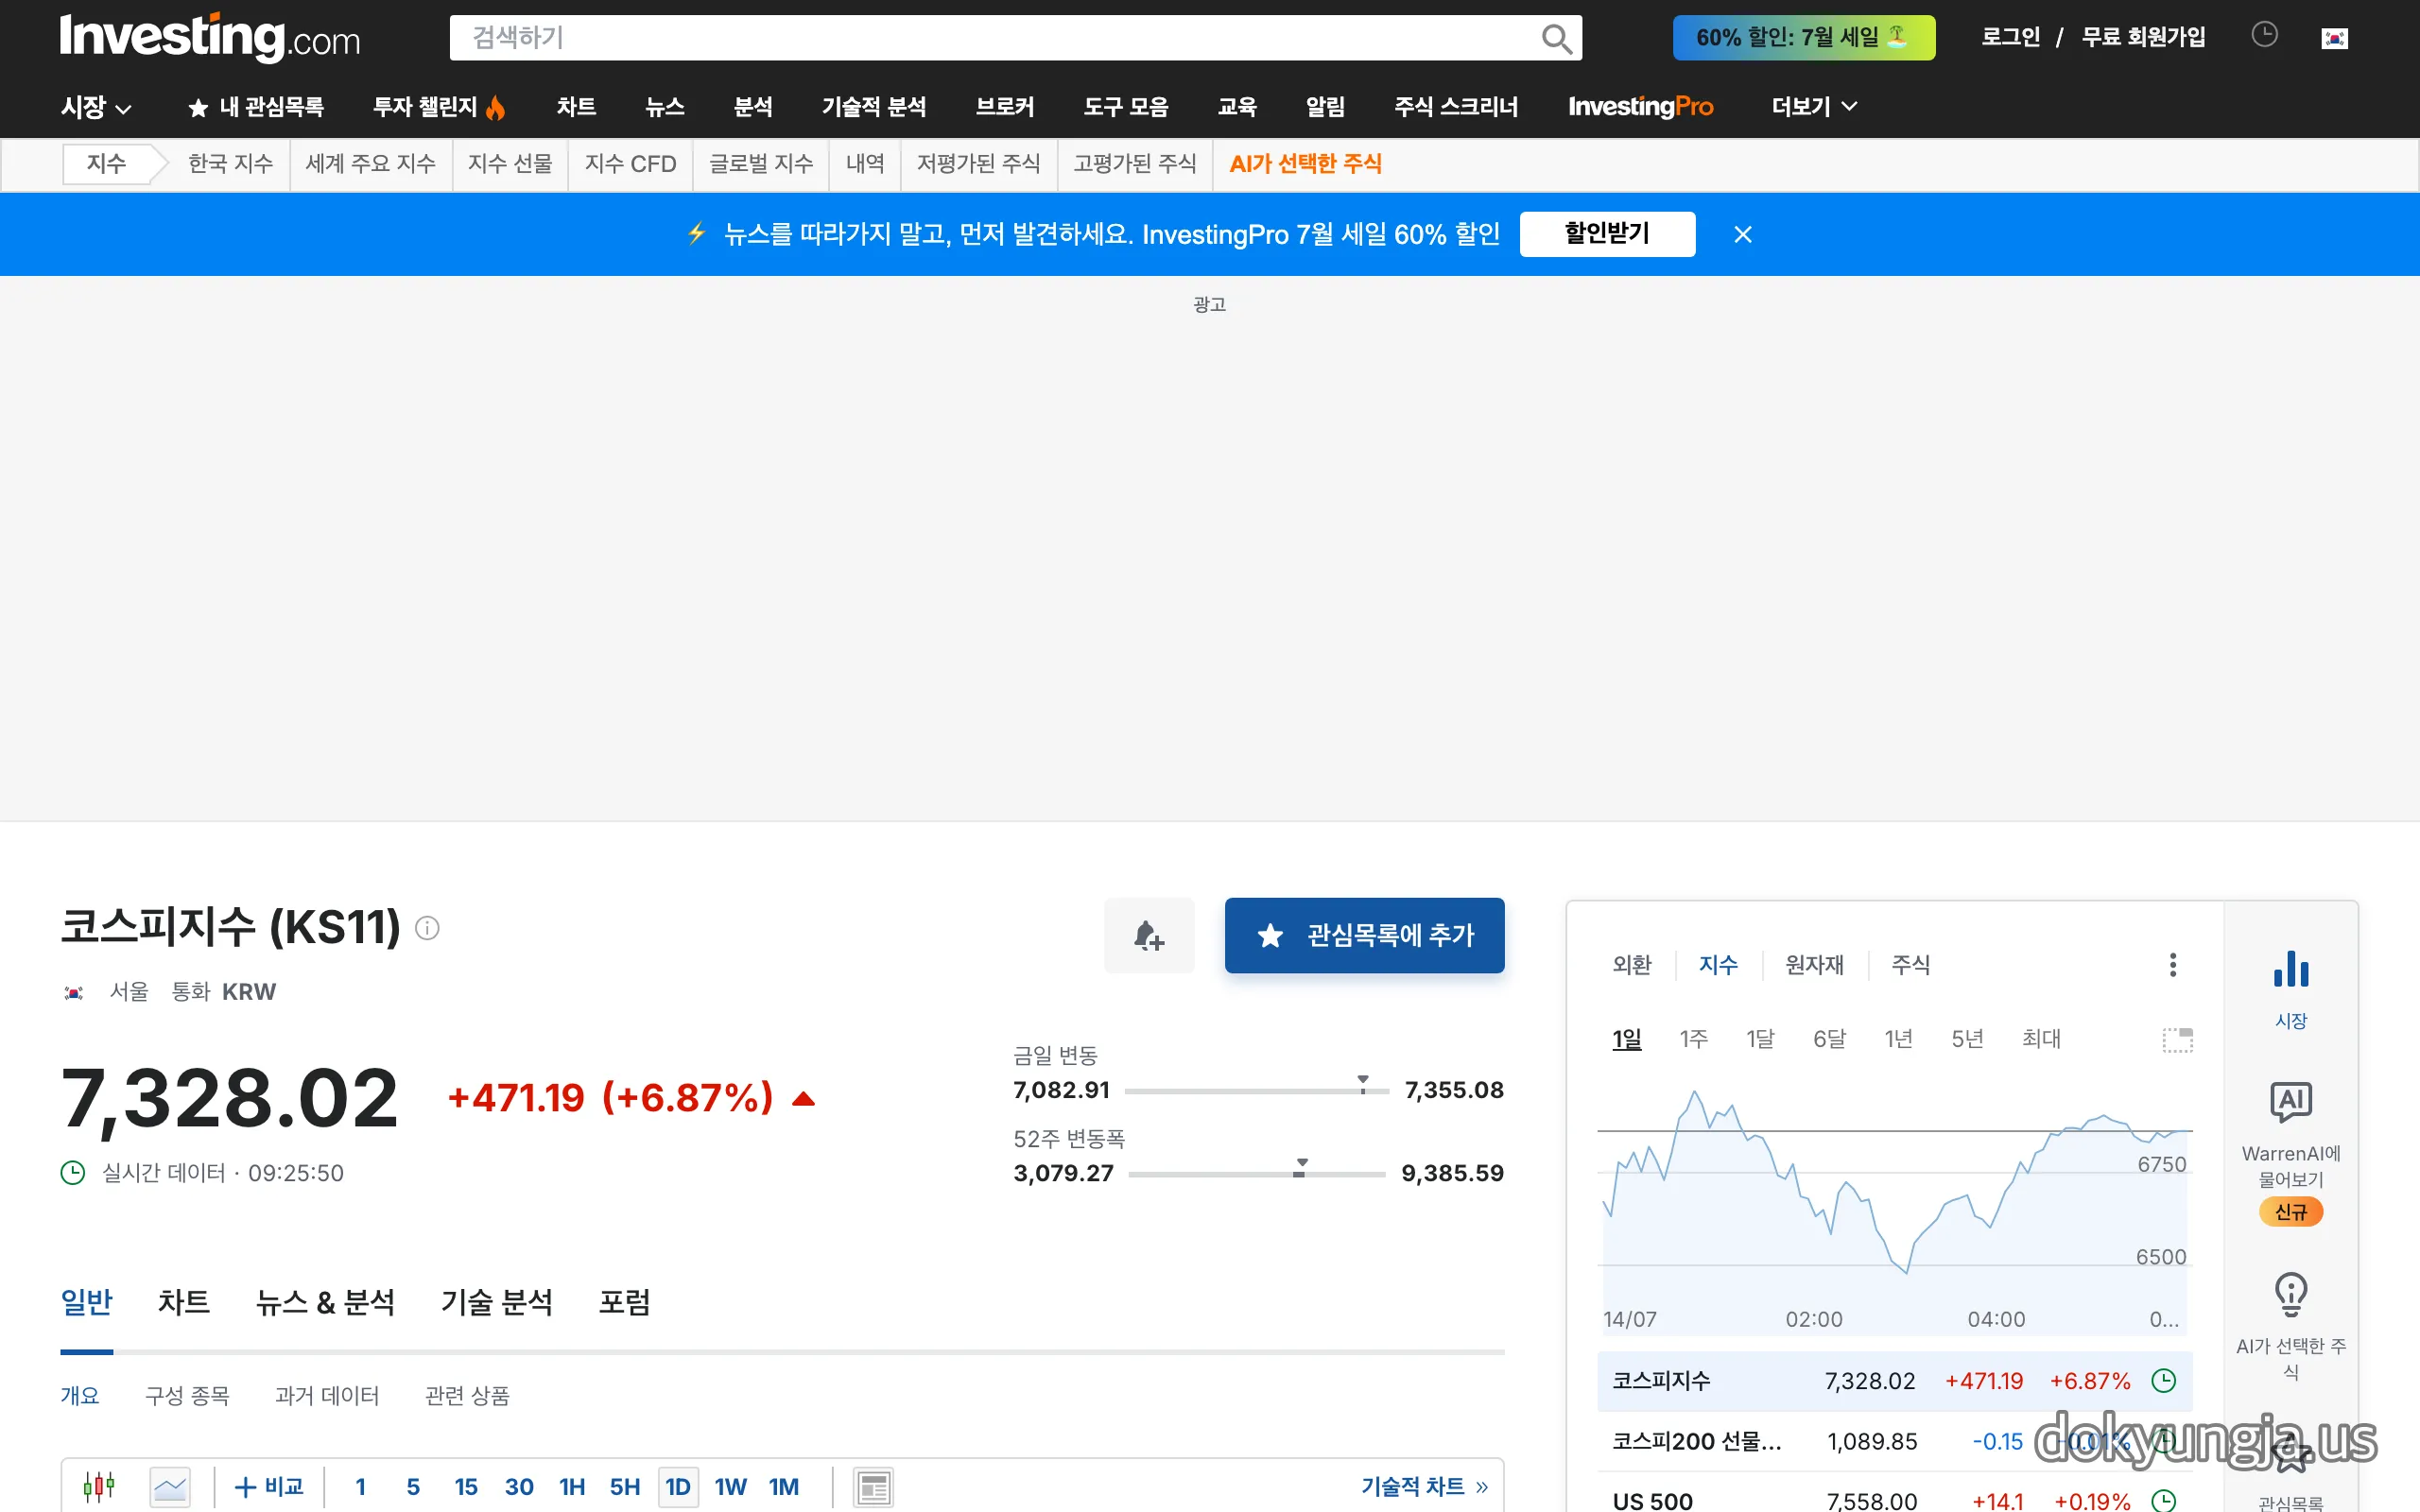Open 관련 상품 sub-tab
The height and width of the screenshot is (1512, 2420).
click(x=467, y=1395)
